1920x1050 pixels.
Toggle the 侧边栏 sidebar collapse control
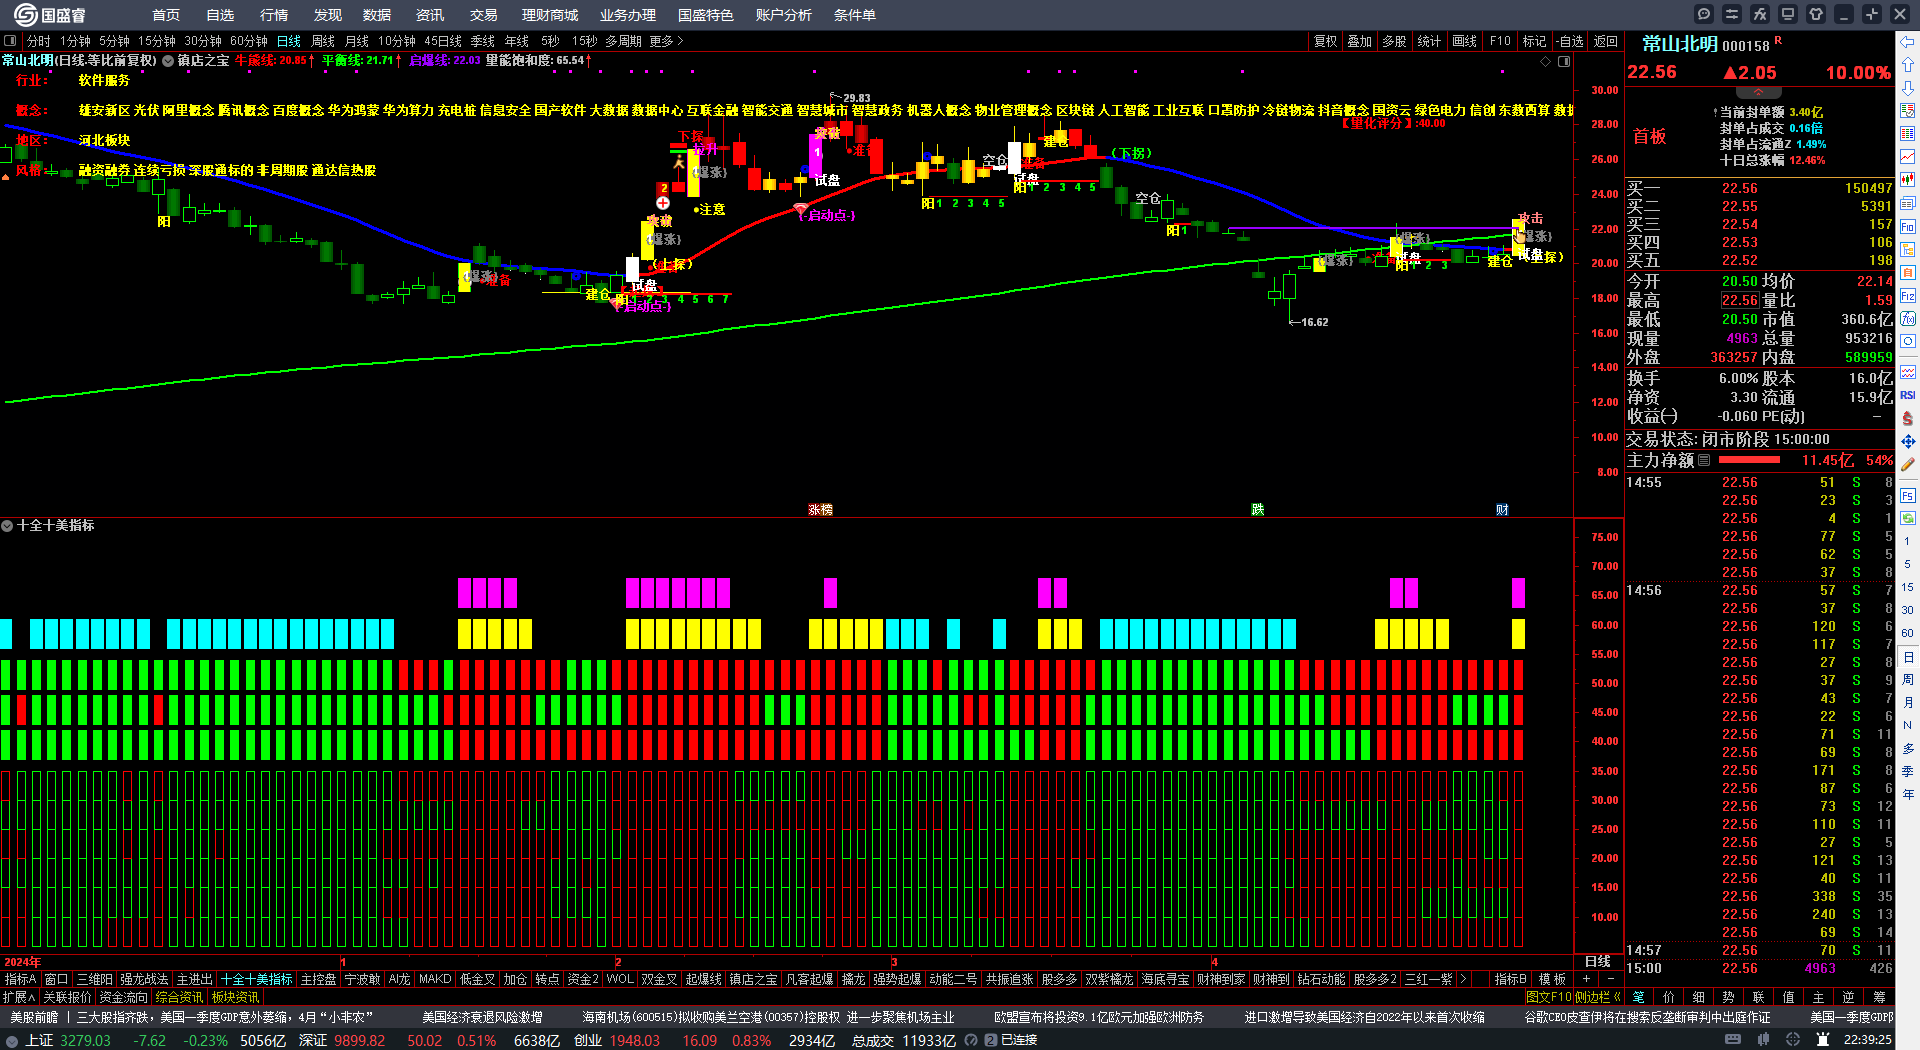point(1599,997)
